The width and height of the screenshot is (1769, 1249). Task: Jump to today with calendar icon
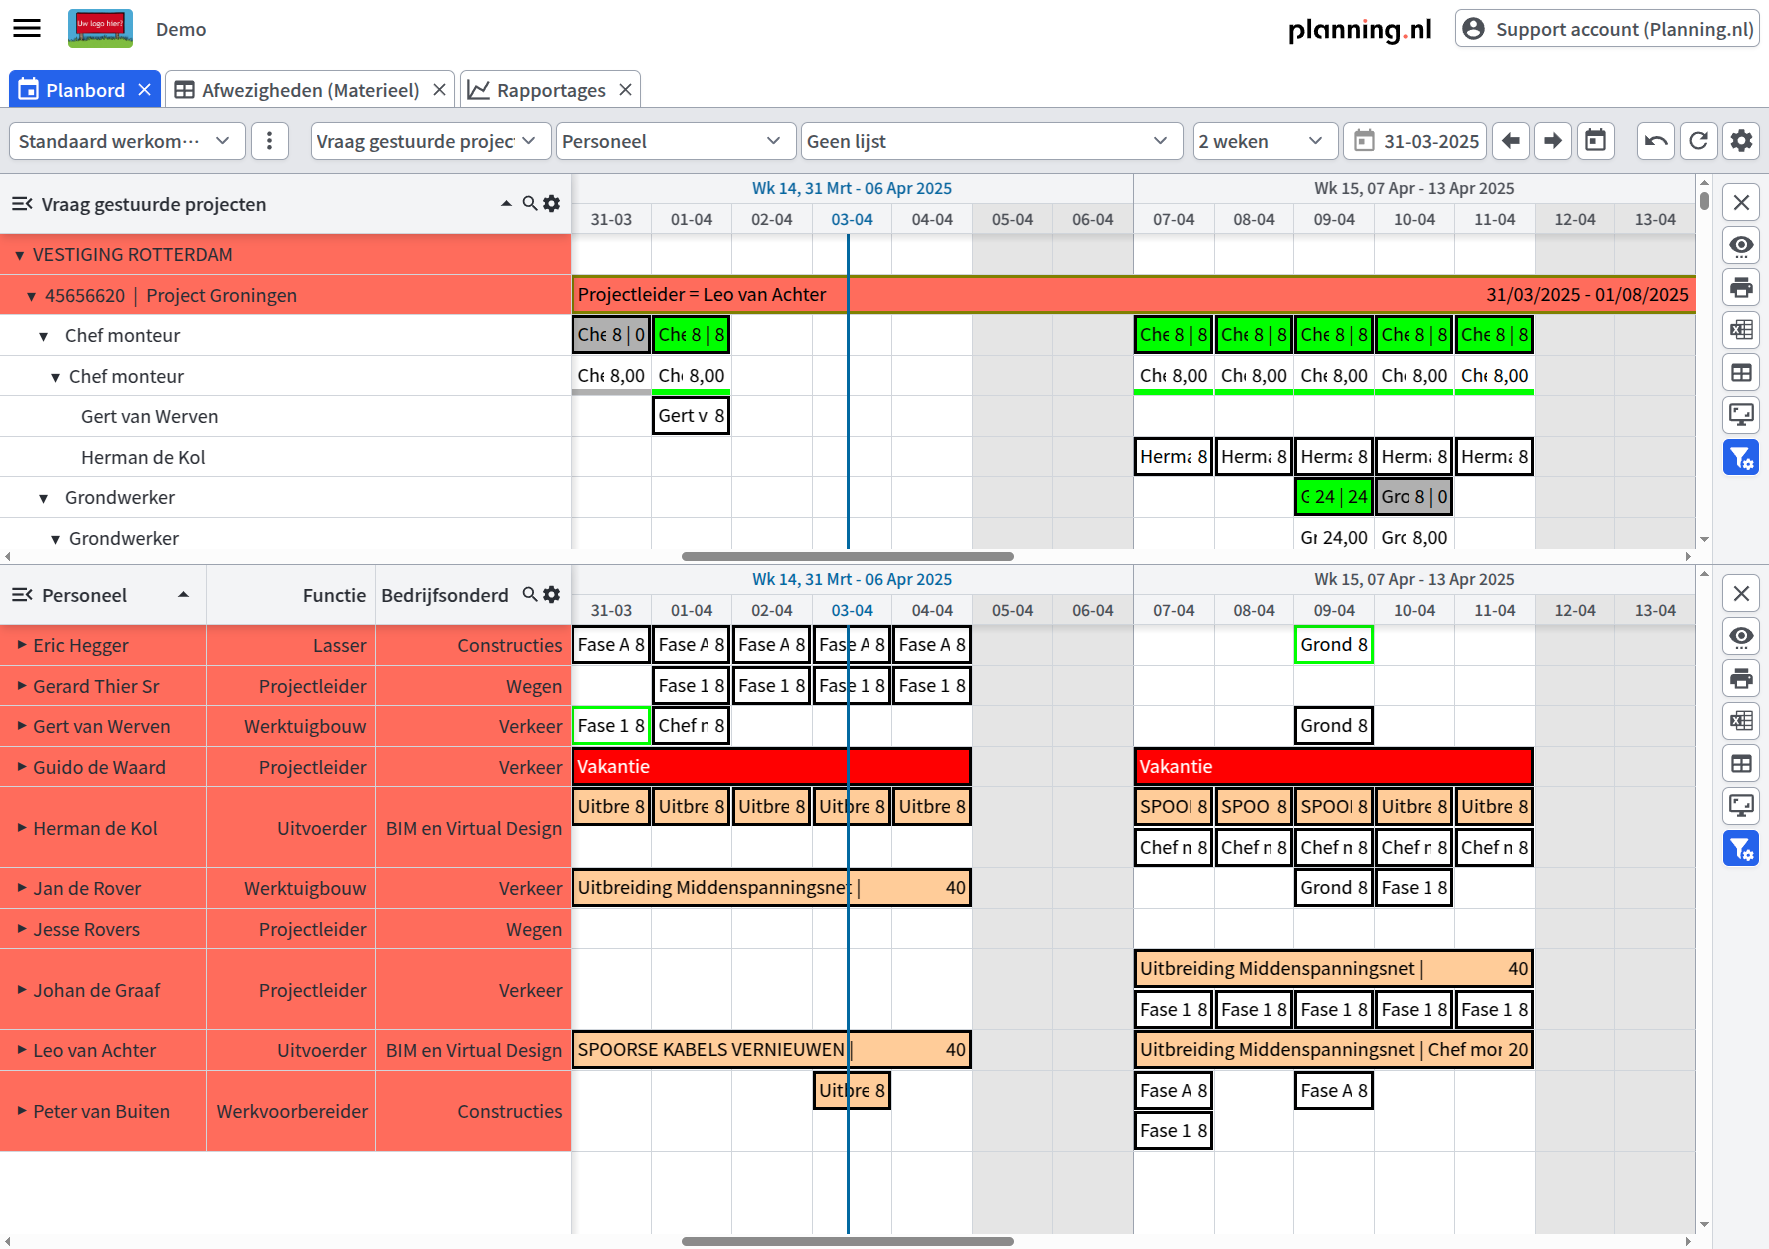[1596, 141]
